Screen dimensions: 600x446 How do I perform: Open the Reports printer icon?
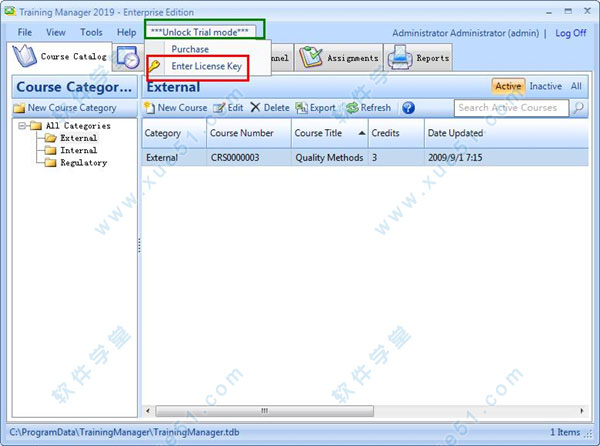400,57
